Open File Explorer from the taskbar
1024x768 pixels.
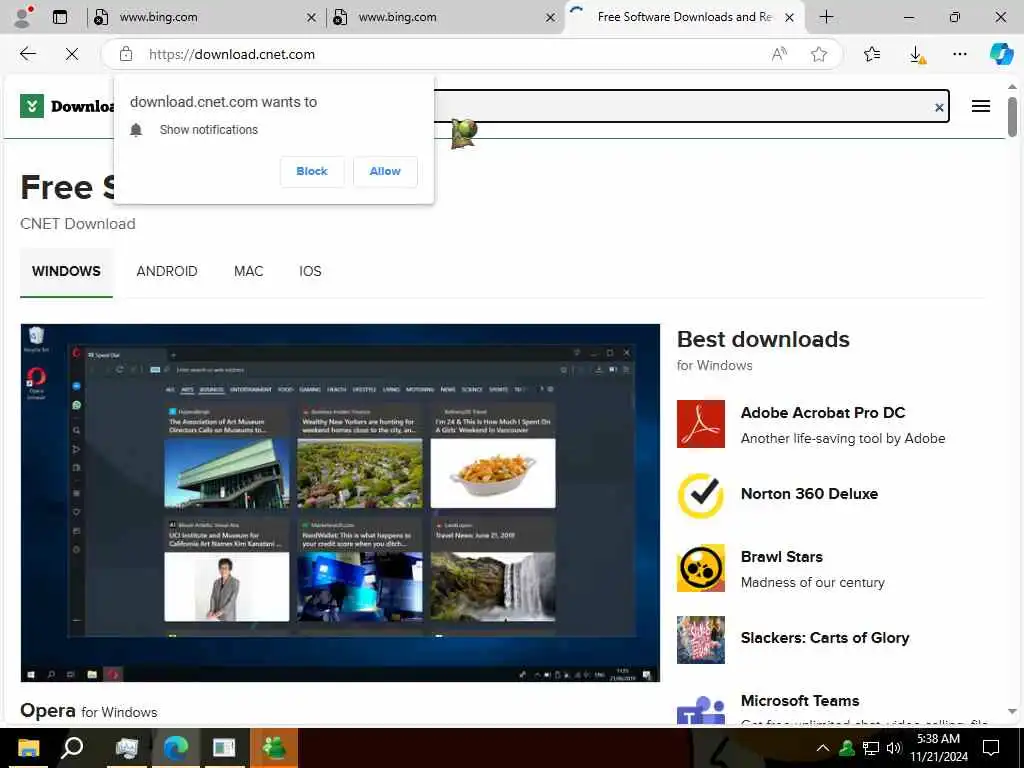pyautogui.click(x=28, y=748)
